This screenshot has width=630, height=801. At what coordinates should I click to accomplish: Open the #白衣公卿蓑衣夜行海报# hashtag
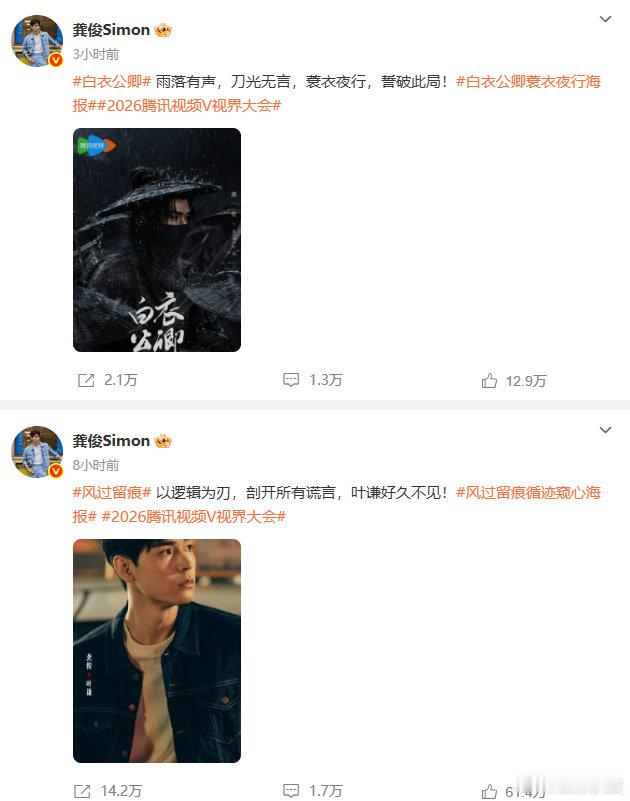[336, 93]
